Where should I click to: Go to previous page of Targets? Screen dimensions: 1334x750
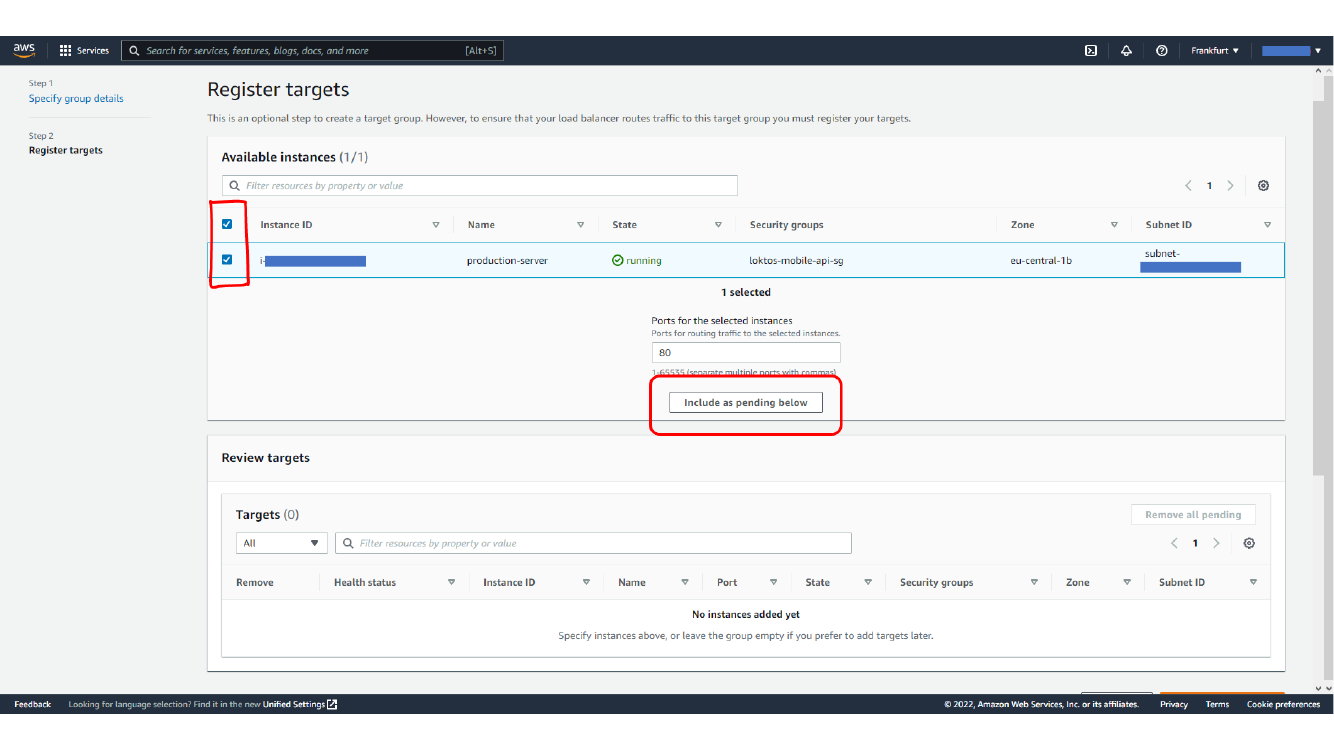pos(1174,543)
